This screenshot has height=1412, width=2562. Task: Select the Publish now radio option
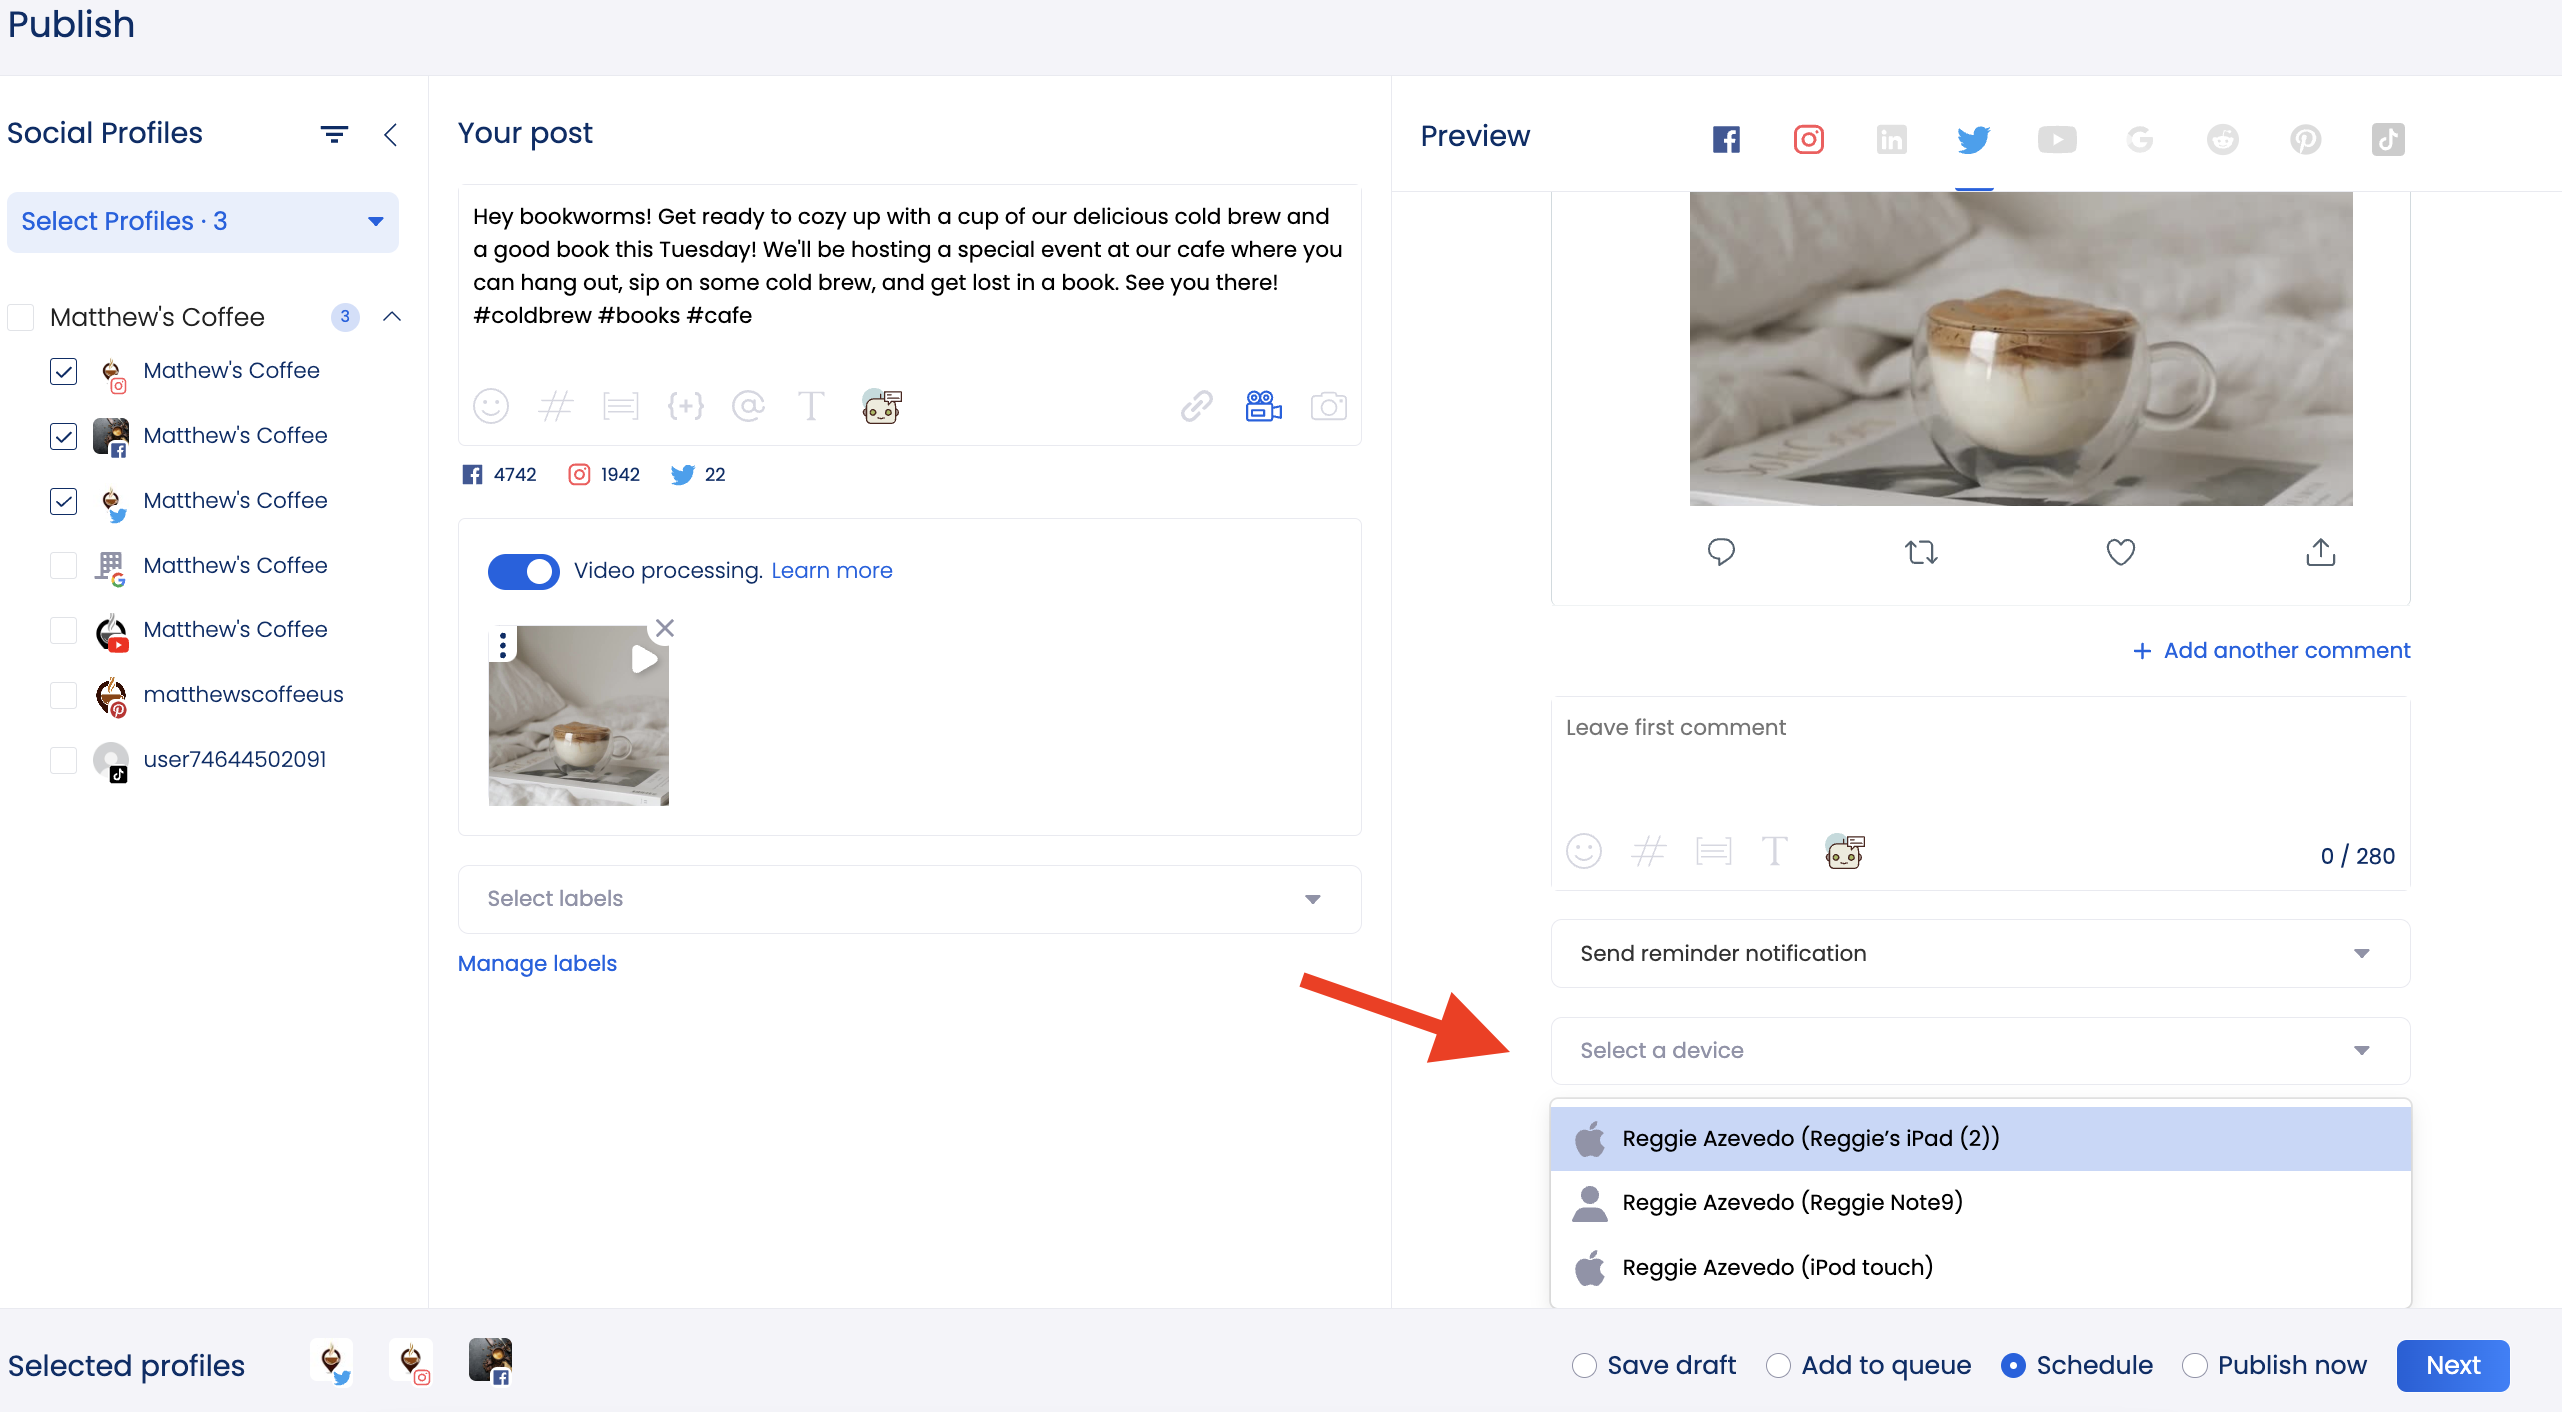click(2195, 1366)
